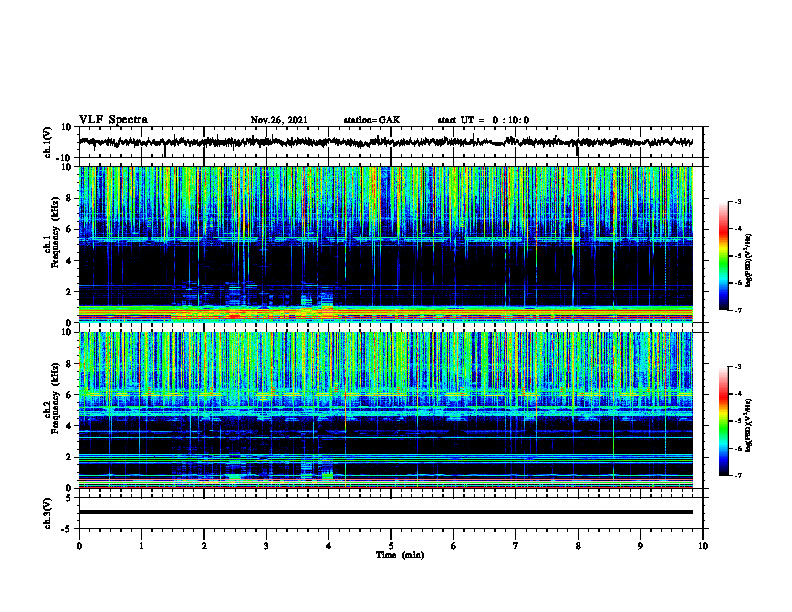Click time axis tick label "7"

(516, 546)
